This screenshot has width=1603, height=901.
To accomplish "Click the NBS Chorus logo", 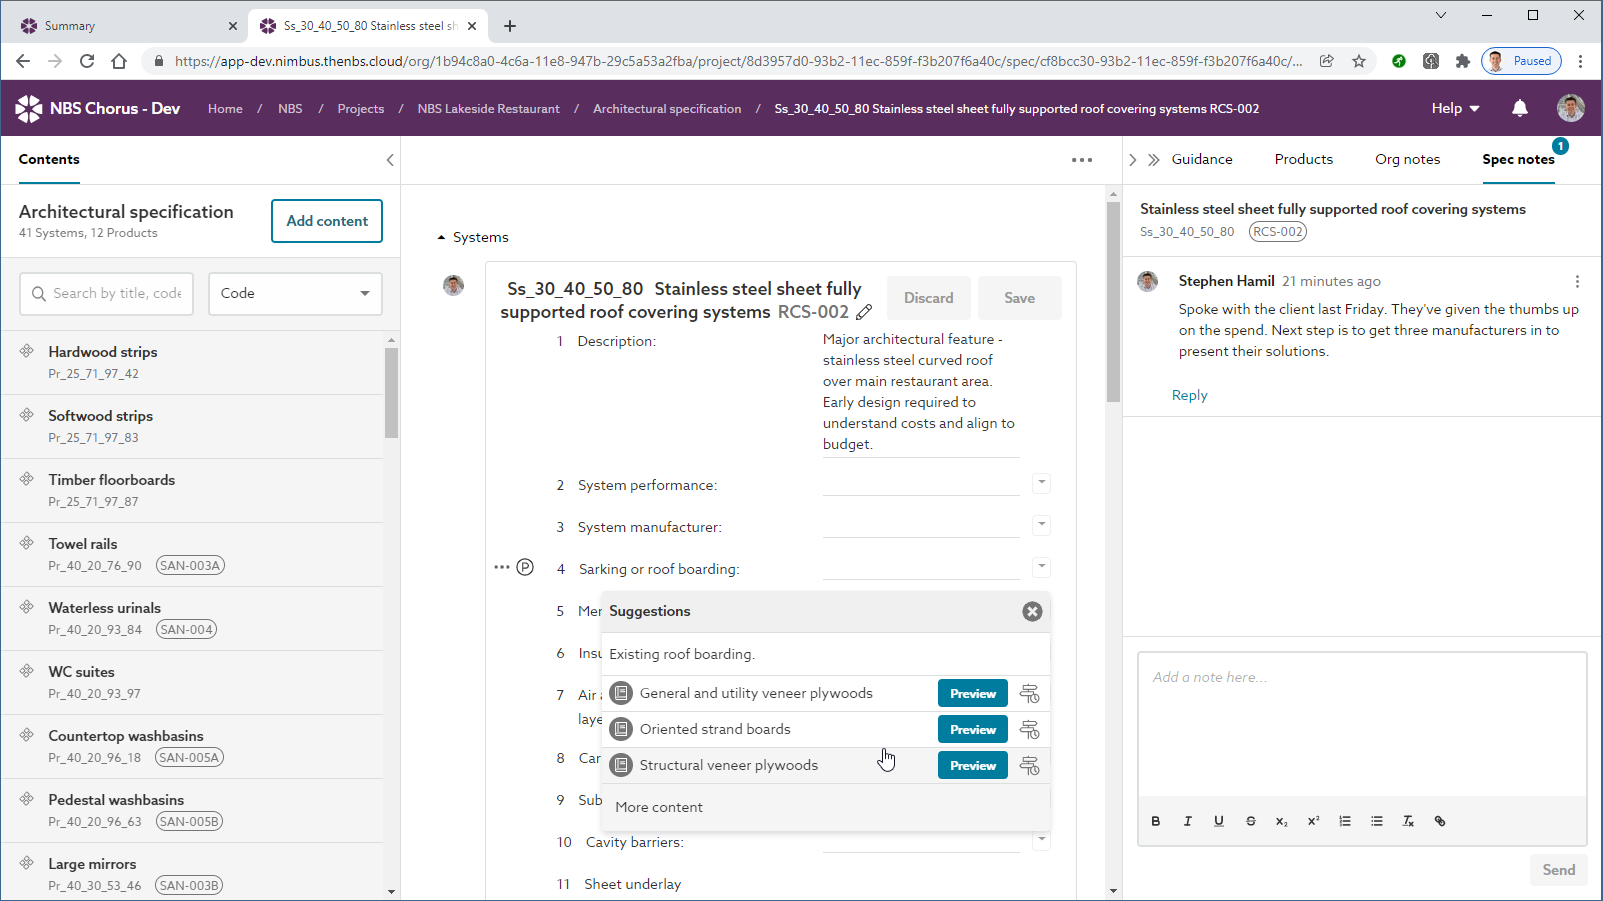I will (98, 108).
